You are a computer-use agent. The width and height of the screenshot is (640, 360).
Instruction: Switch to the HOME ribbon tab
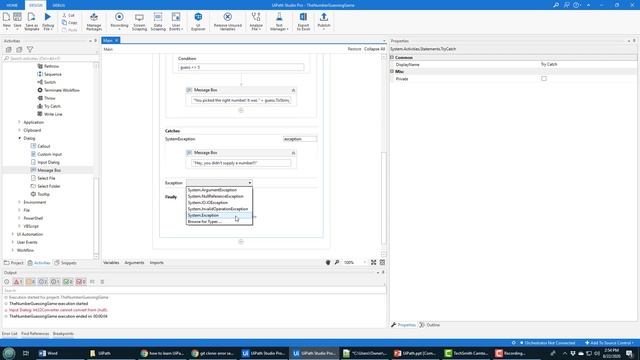coord(12,5)
